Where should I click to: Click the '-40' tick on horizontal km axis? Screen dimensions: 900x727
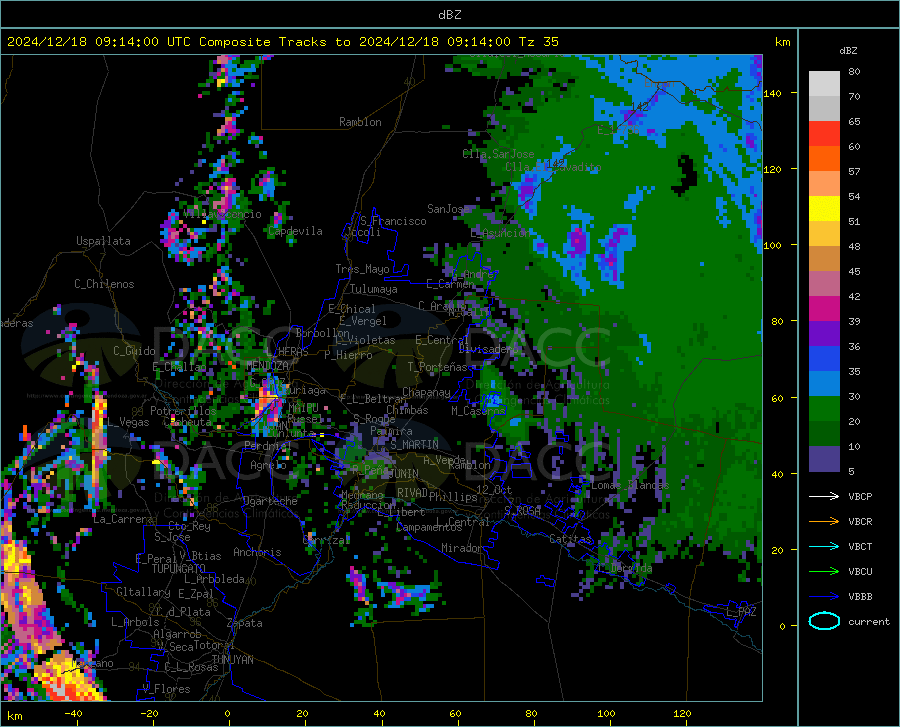point(73,713)
